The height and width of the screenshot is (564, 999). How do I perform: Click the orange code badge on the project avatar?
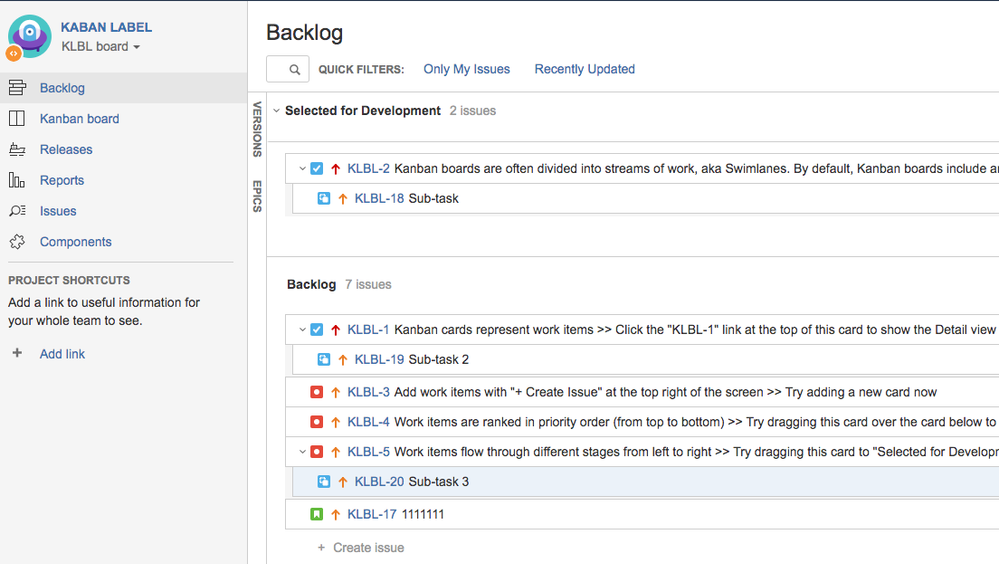(x=13, y=54)
